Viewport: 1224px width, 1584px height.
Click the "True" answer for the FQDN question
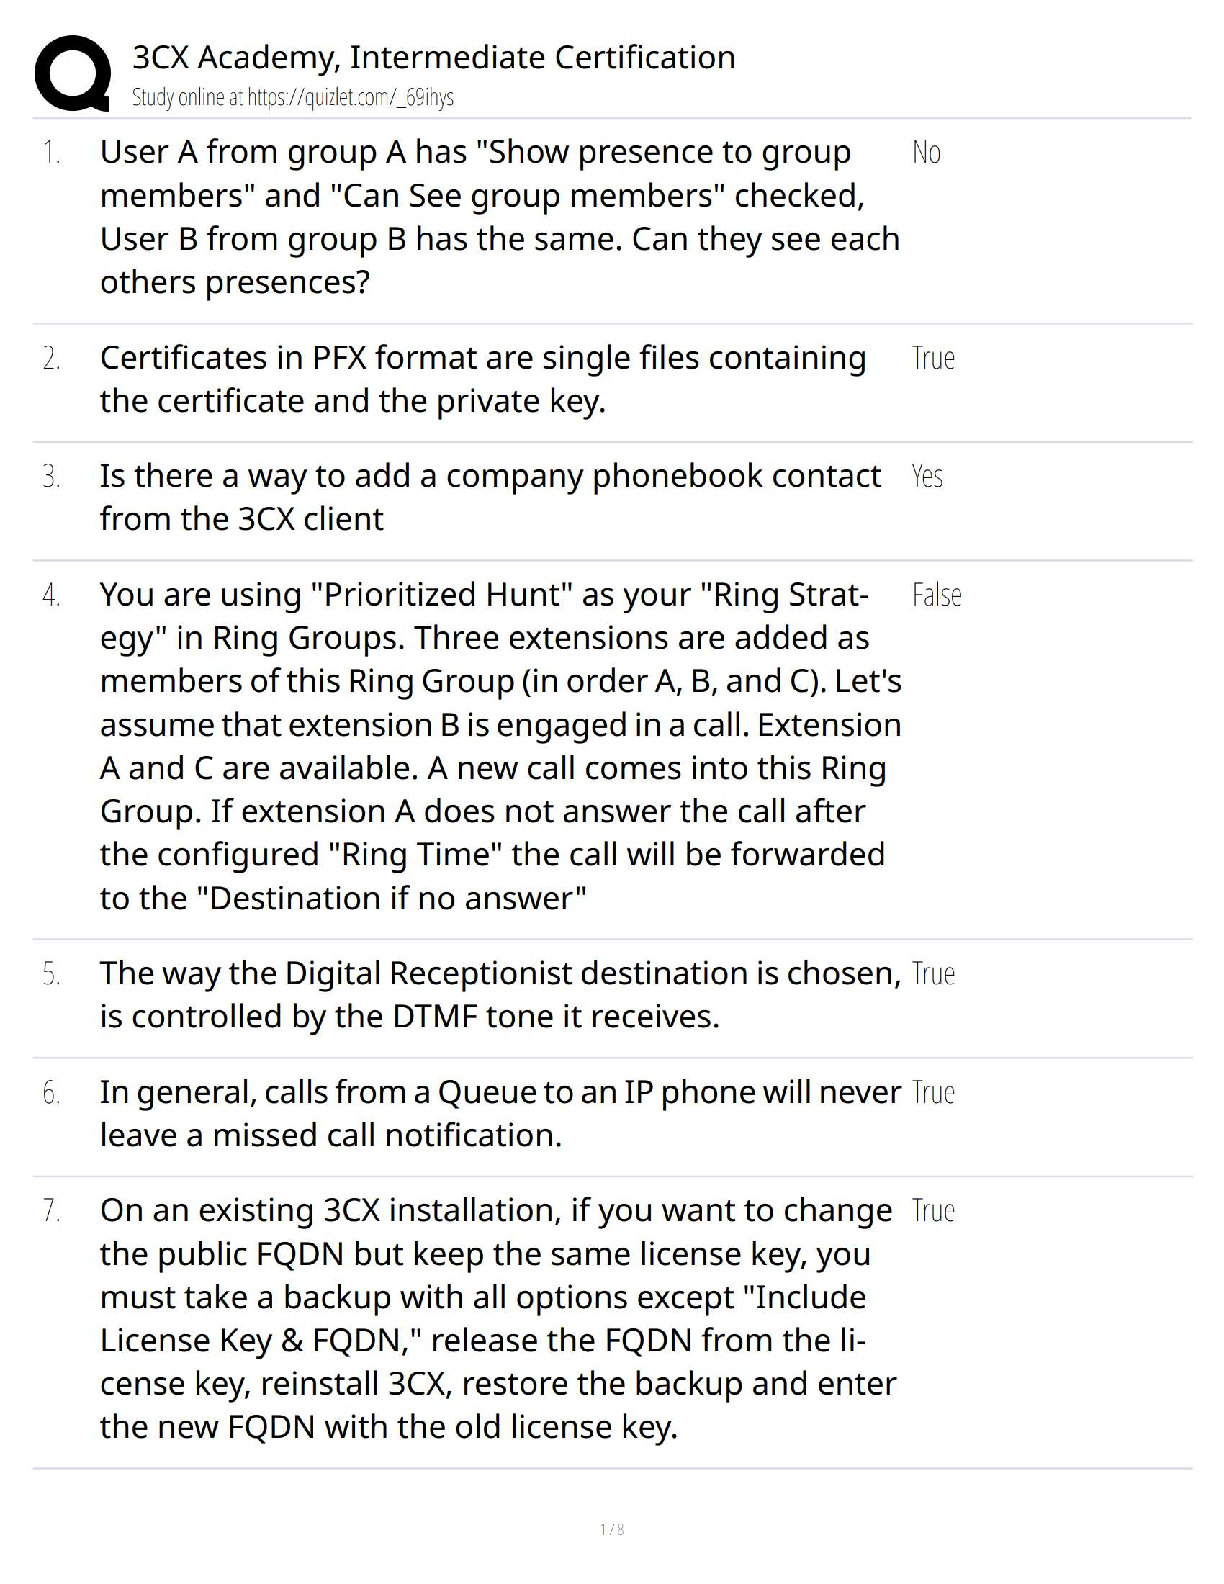point(933,1211)
